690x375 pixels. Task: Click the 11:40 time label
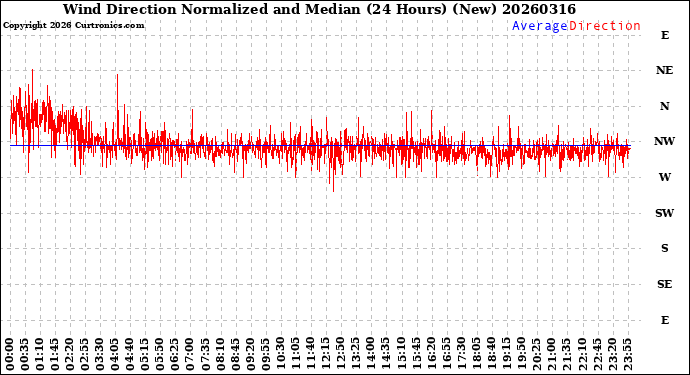coord(312,354)
